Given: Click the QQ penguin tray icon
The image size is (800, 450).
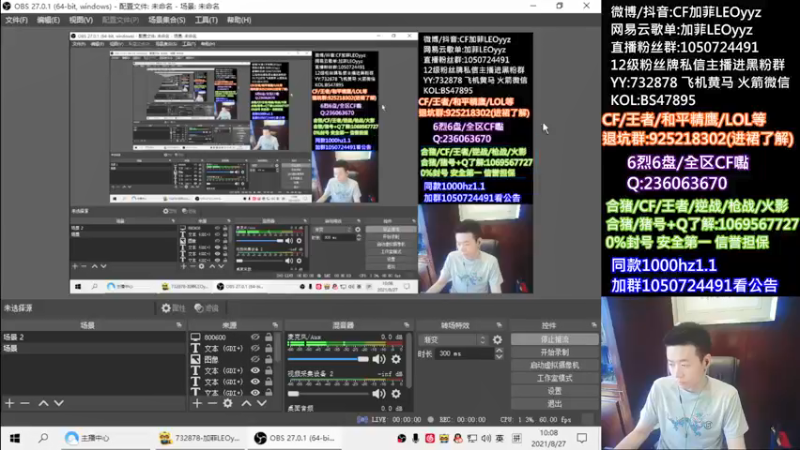Looking at the screenshot, I should [x=458, y=438].
